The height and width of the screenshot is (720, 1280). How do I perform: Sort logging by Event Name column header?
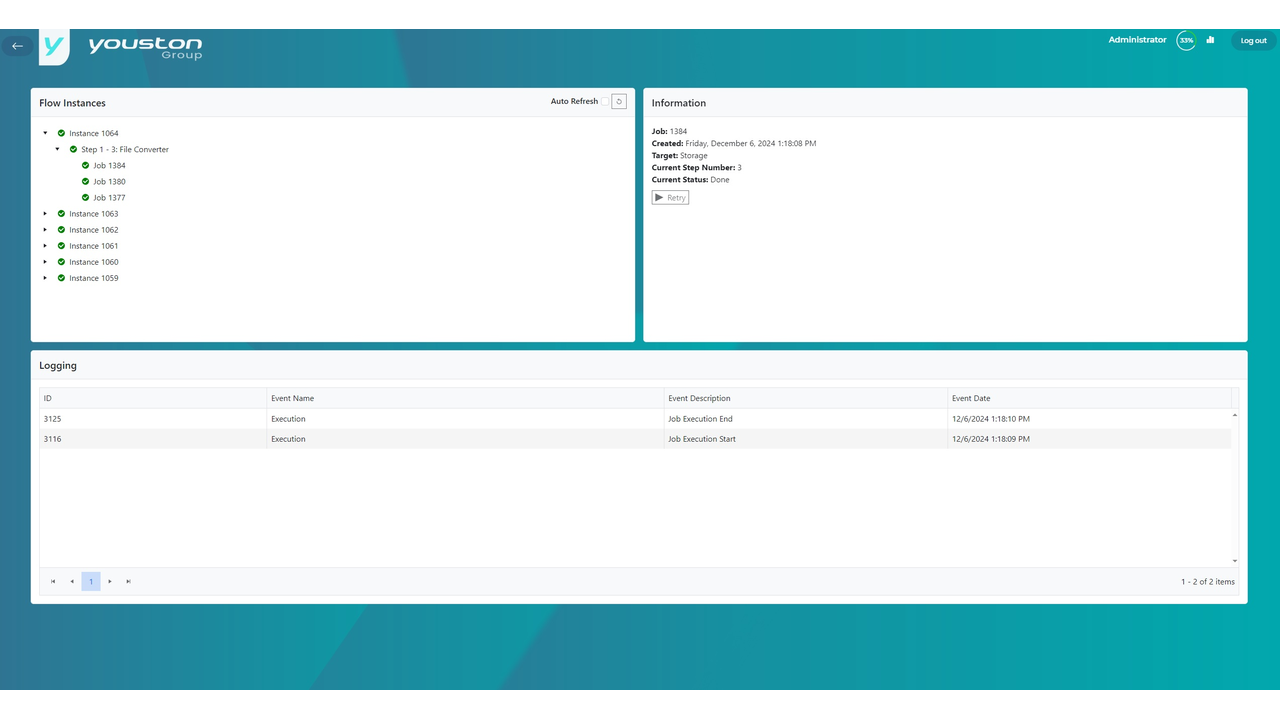(466, 398)
